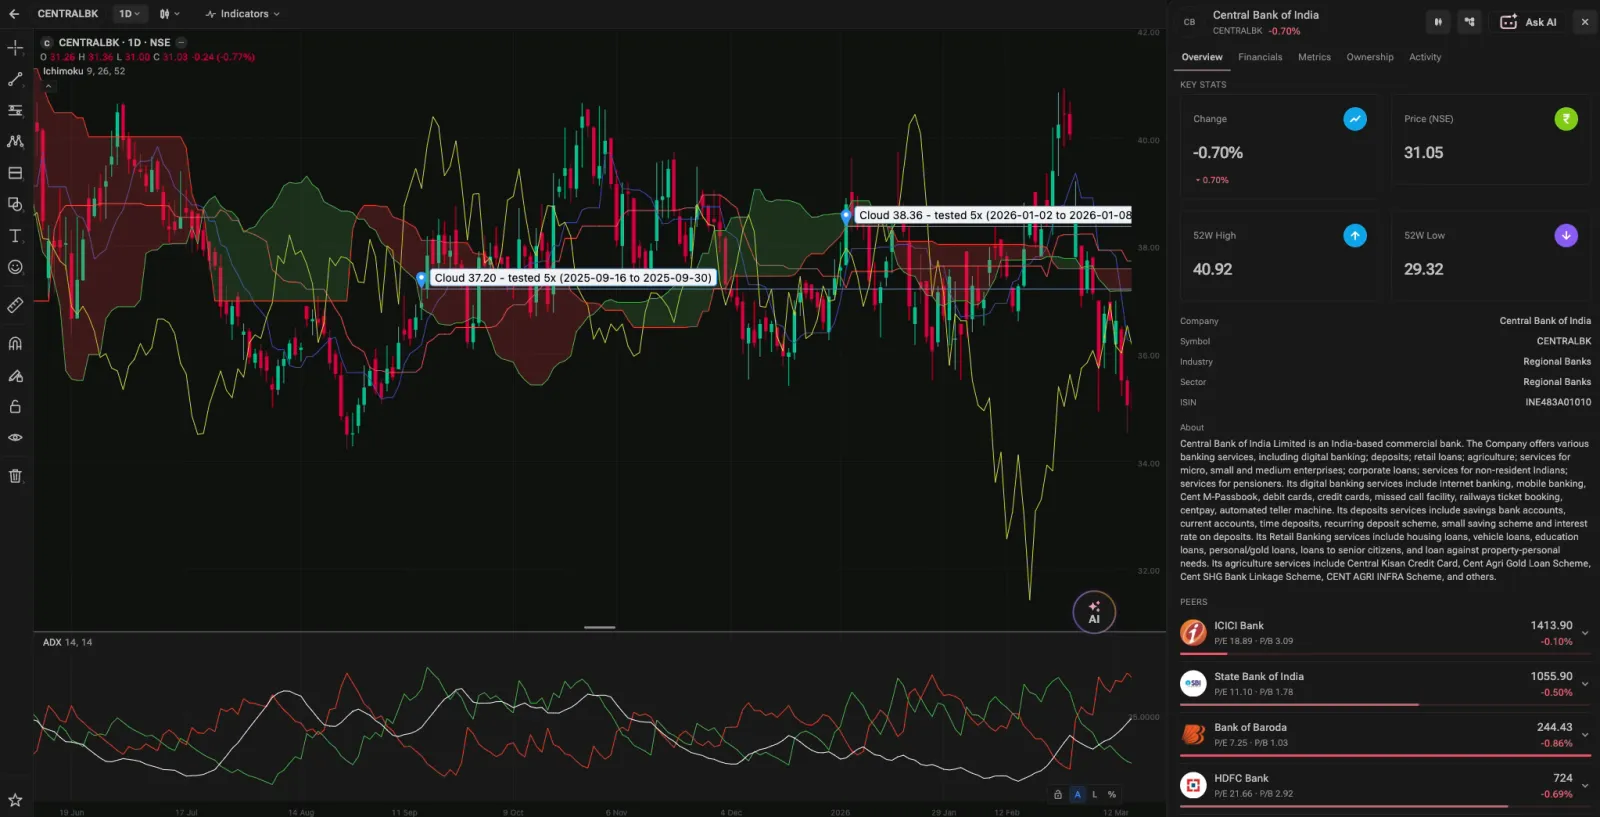Toggle stay-in-drawing-mode pencil lock
Screen dimensions: 1600x817
[x=15, y=375]
